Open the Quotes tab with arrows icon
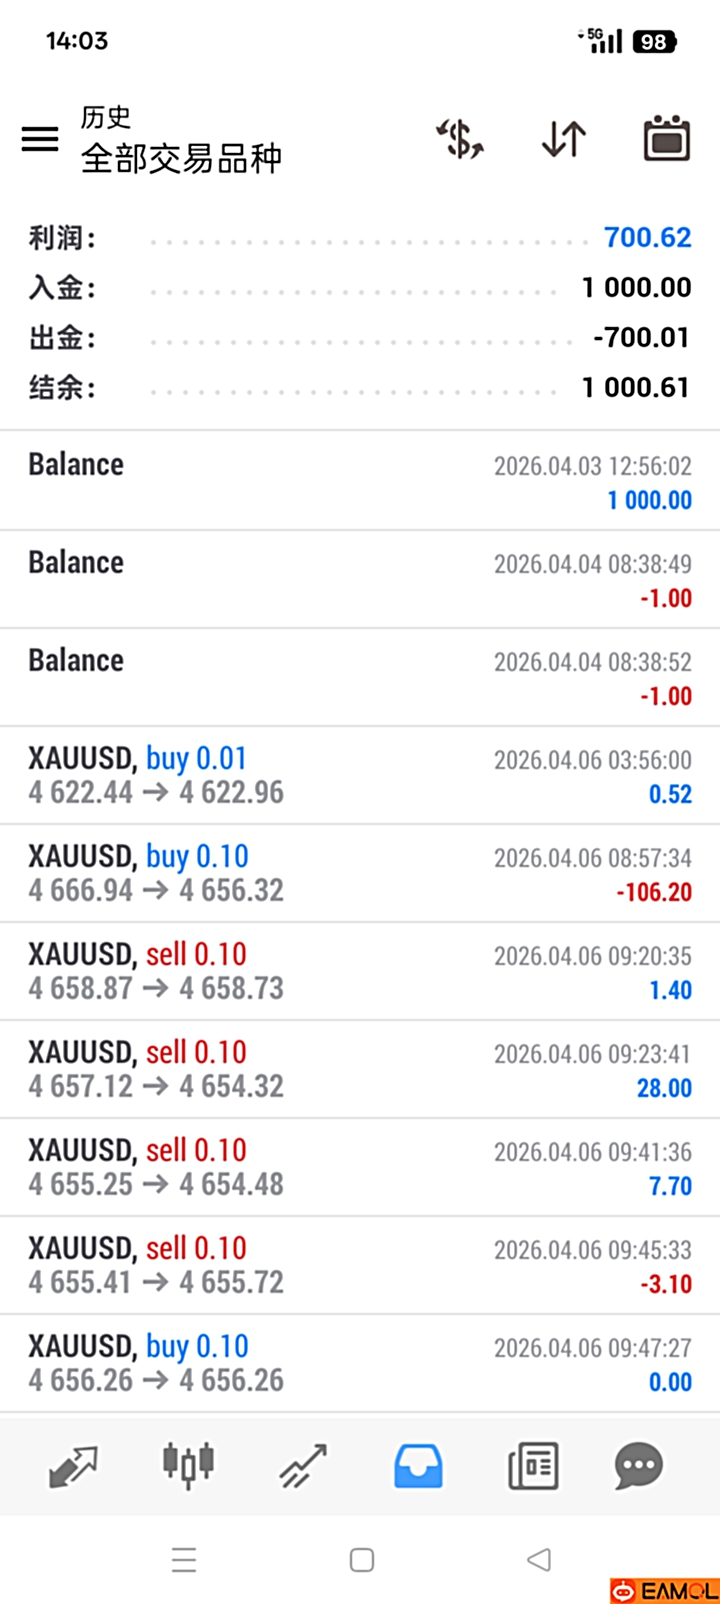The height and width of the screenshot is (1604, 720). tap(73, 1466)
